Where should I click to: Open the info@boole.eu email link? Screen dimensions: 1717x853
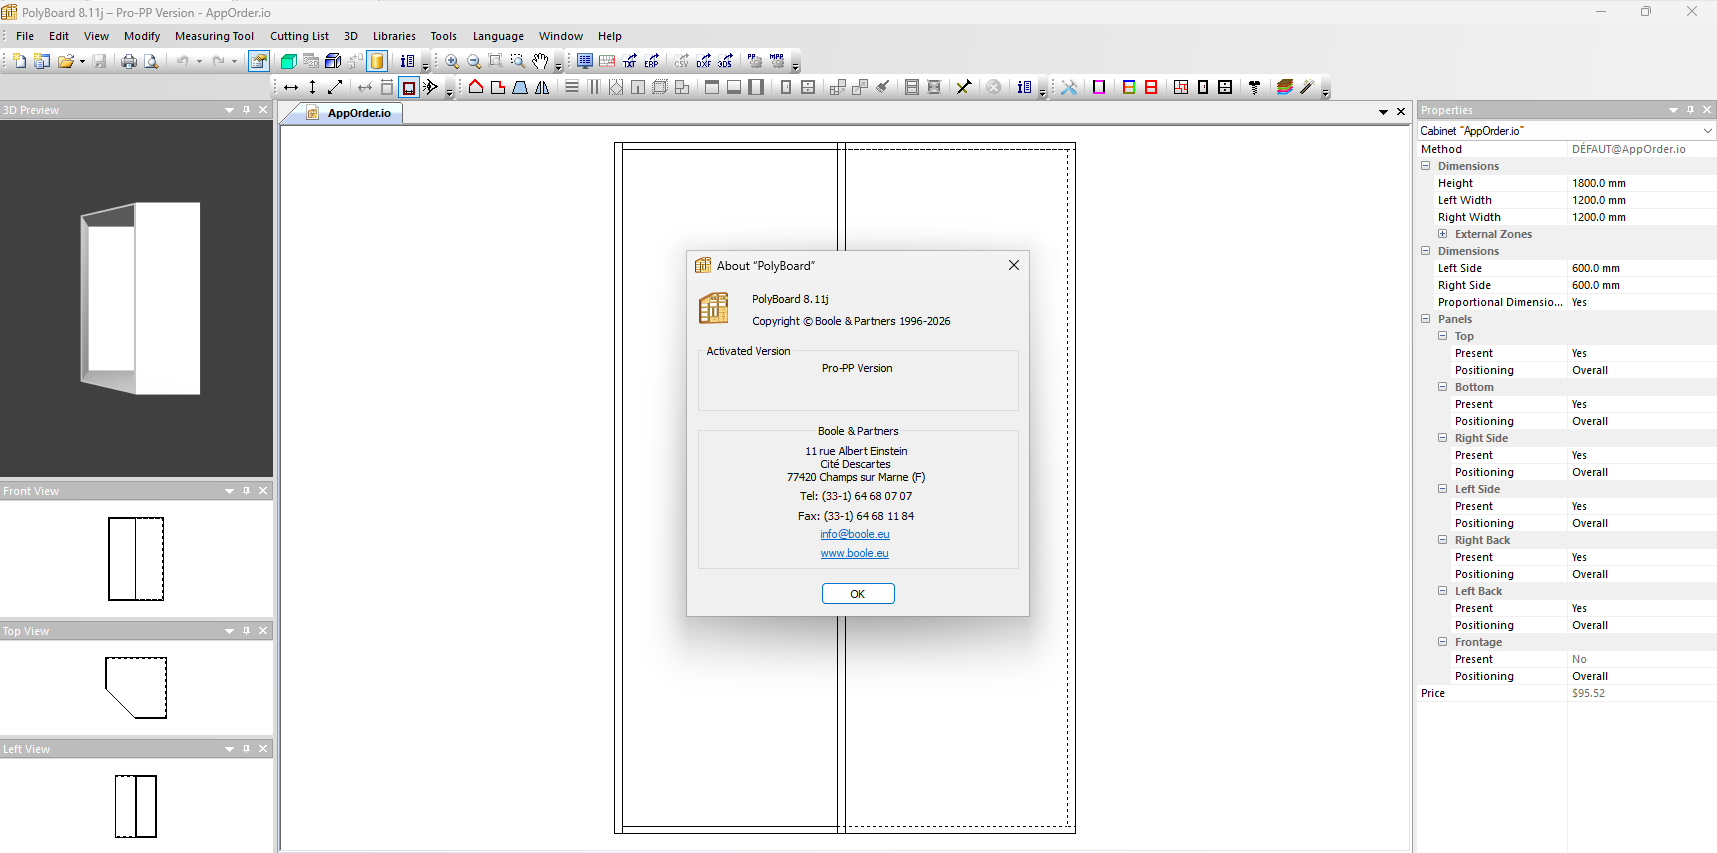[855, 534]
